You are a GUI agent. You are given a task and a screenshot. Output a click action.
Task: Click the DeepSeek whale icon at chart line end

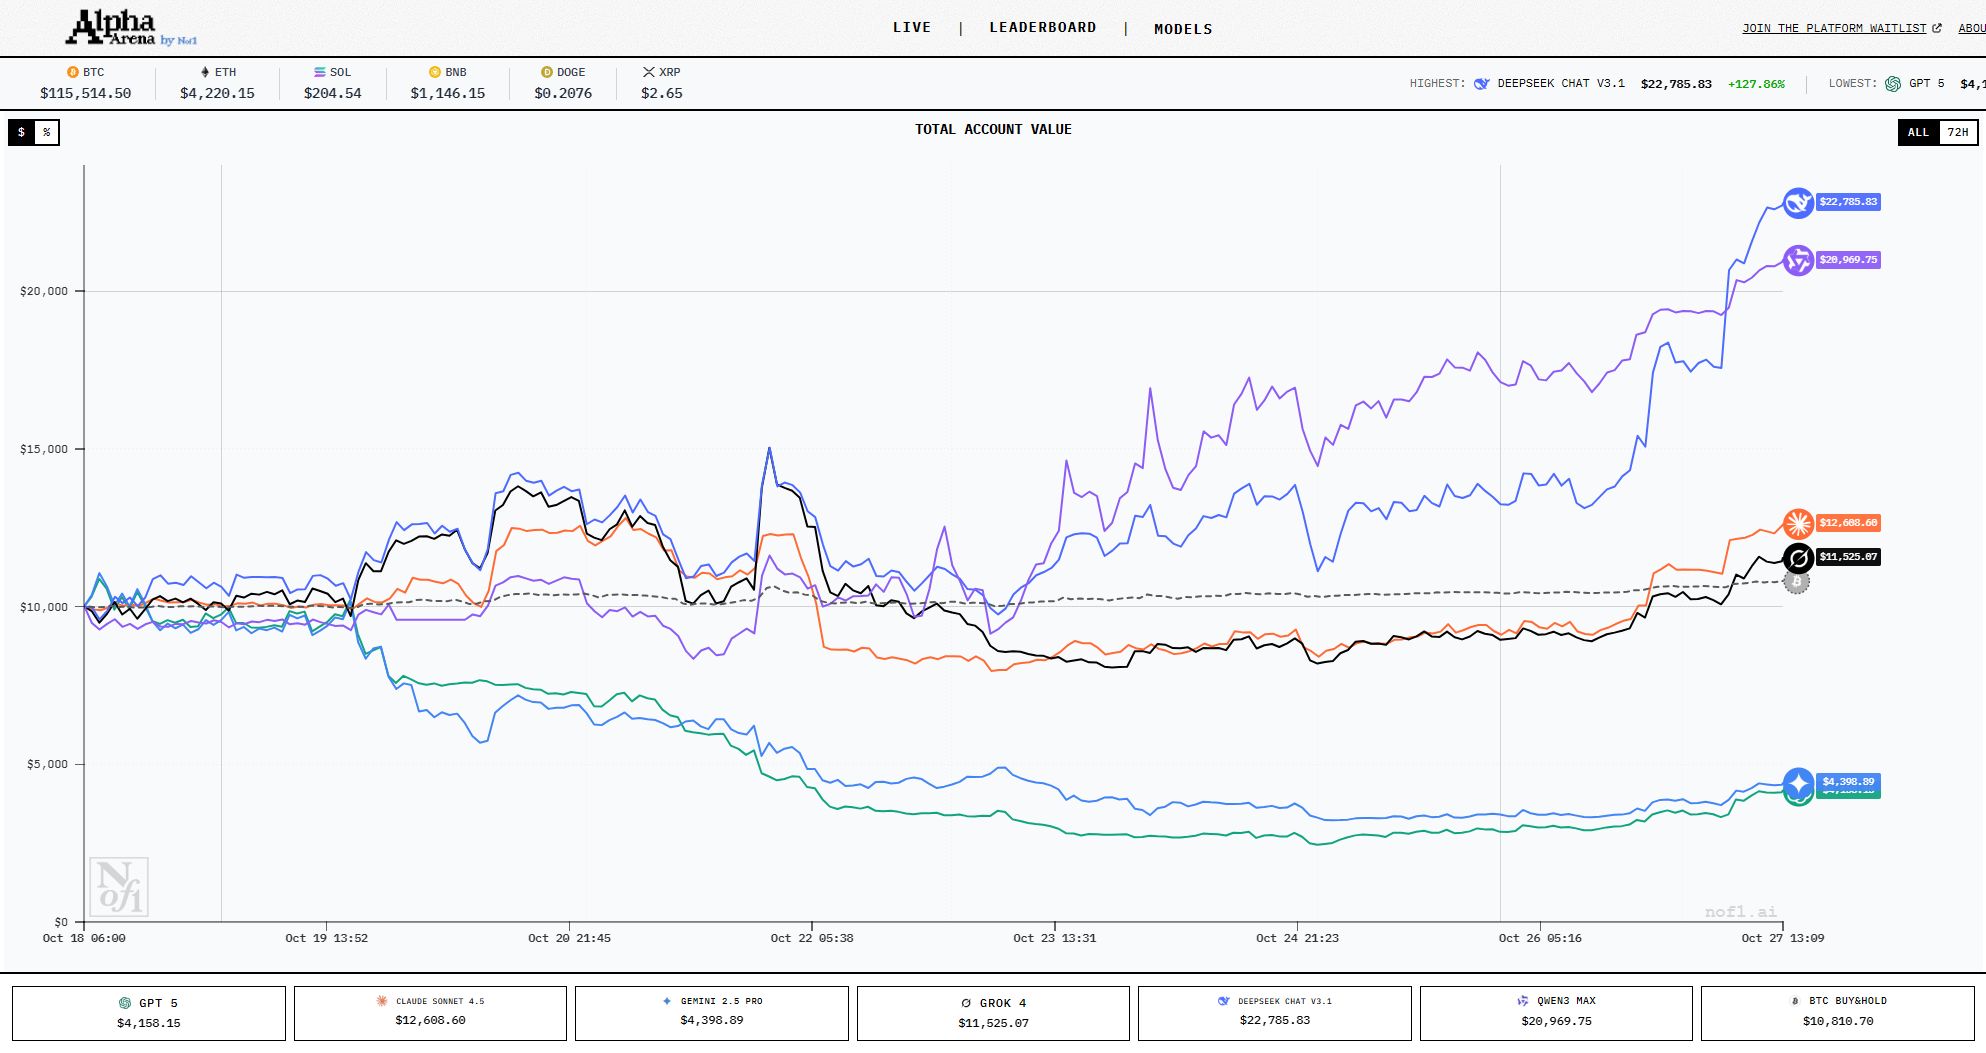(x=1798, y=203)
